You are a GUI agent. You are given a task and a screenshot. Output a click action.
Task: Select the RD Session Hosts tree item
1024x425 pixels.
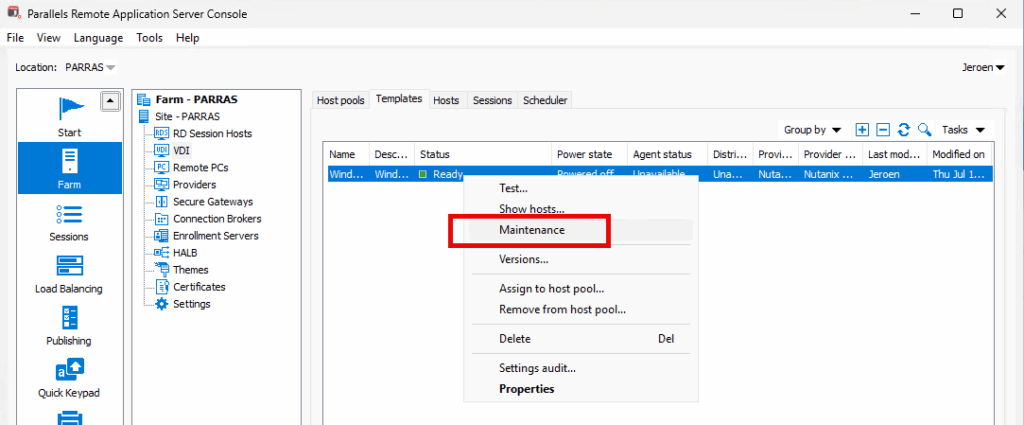212,133
